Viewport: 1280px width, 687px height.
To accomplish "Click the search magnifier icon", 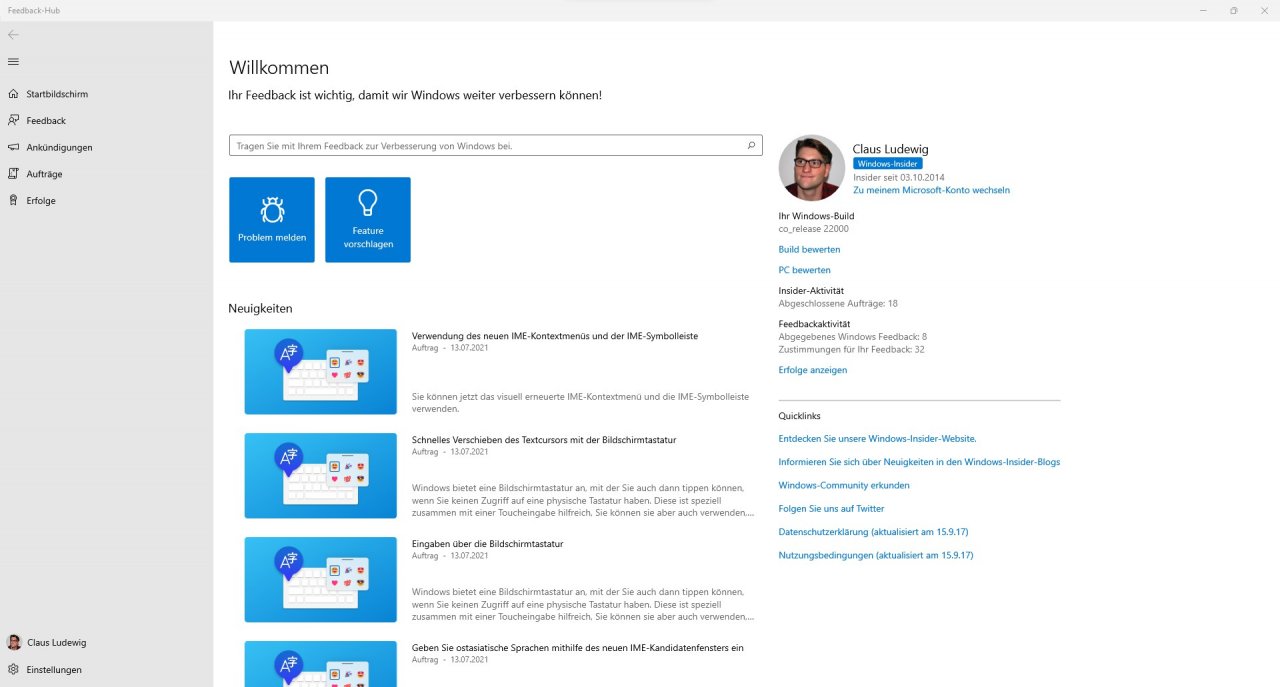I will tap(751, 145).
